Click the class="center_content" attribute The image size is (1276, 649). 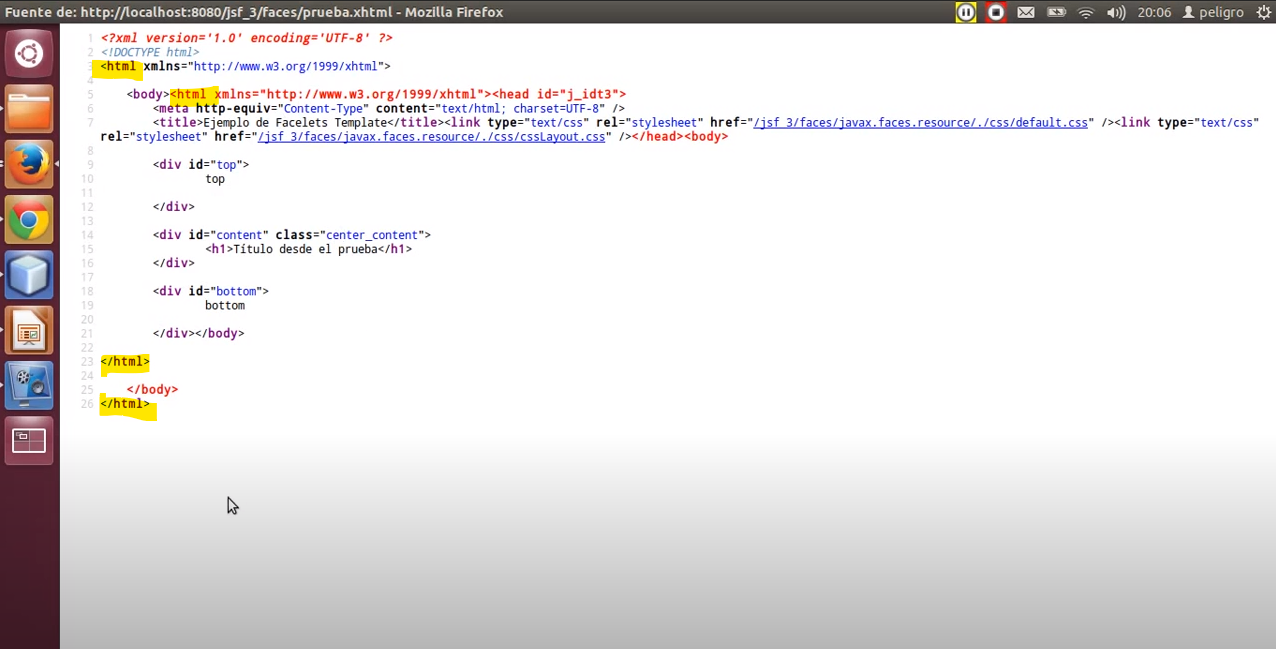point(349,235)
